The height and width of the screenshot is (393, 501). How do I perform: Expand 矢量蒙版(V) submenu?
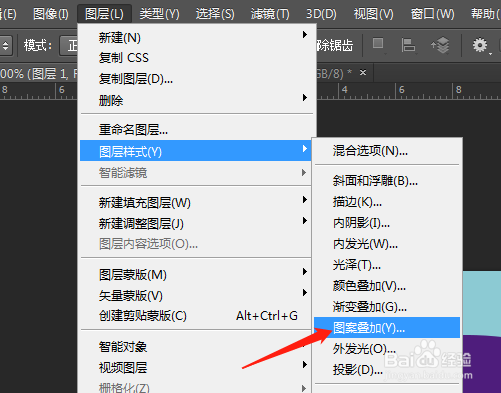click(x=197, y=295)
